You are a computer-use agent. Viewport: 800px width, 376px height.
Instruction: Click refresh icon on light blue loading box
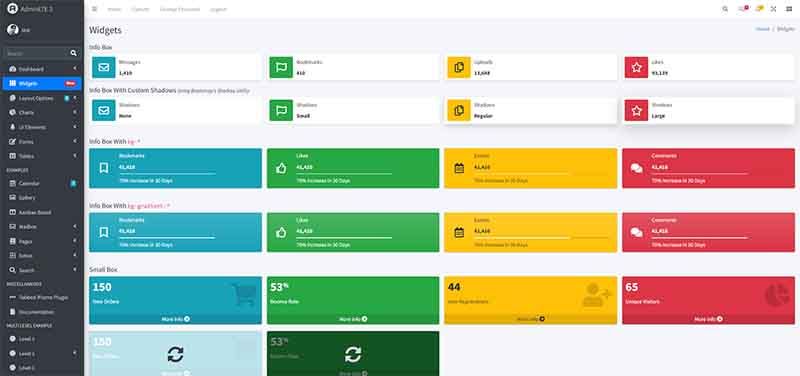tap(175, 354)
